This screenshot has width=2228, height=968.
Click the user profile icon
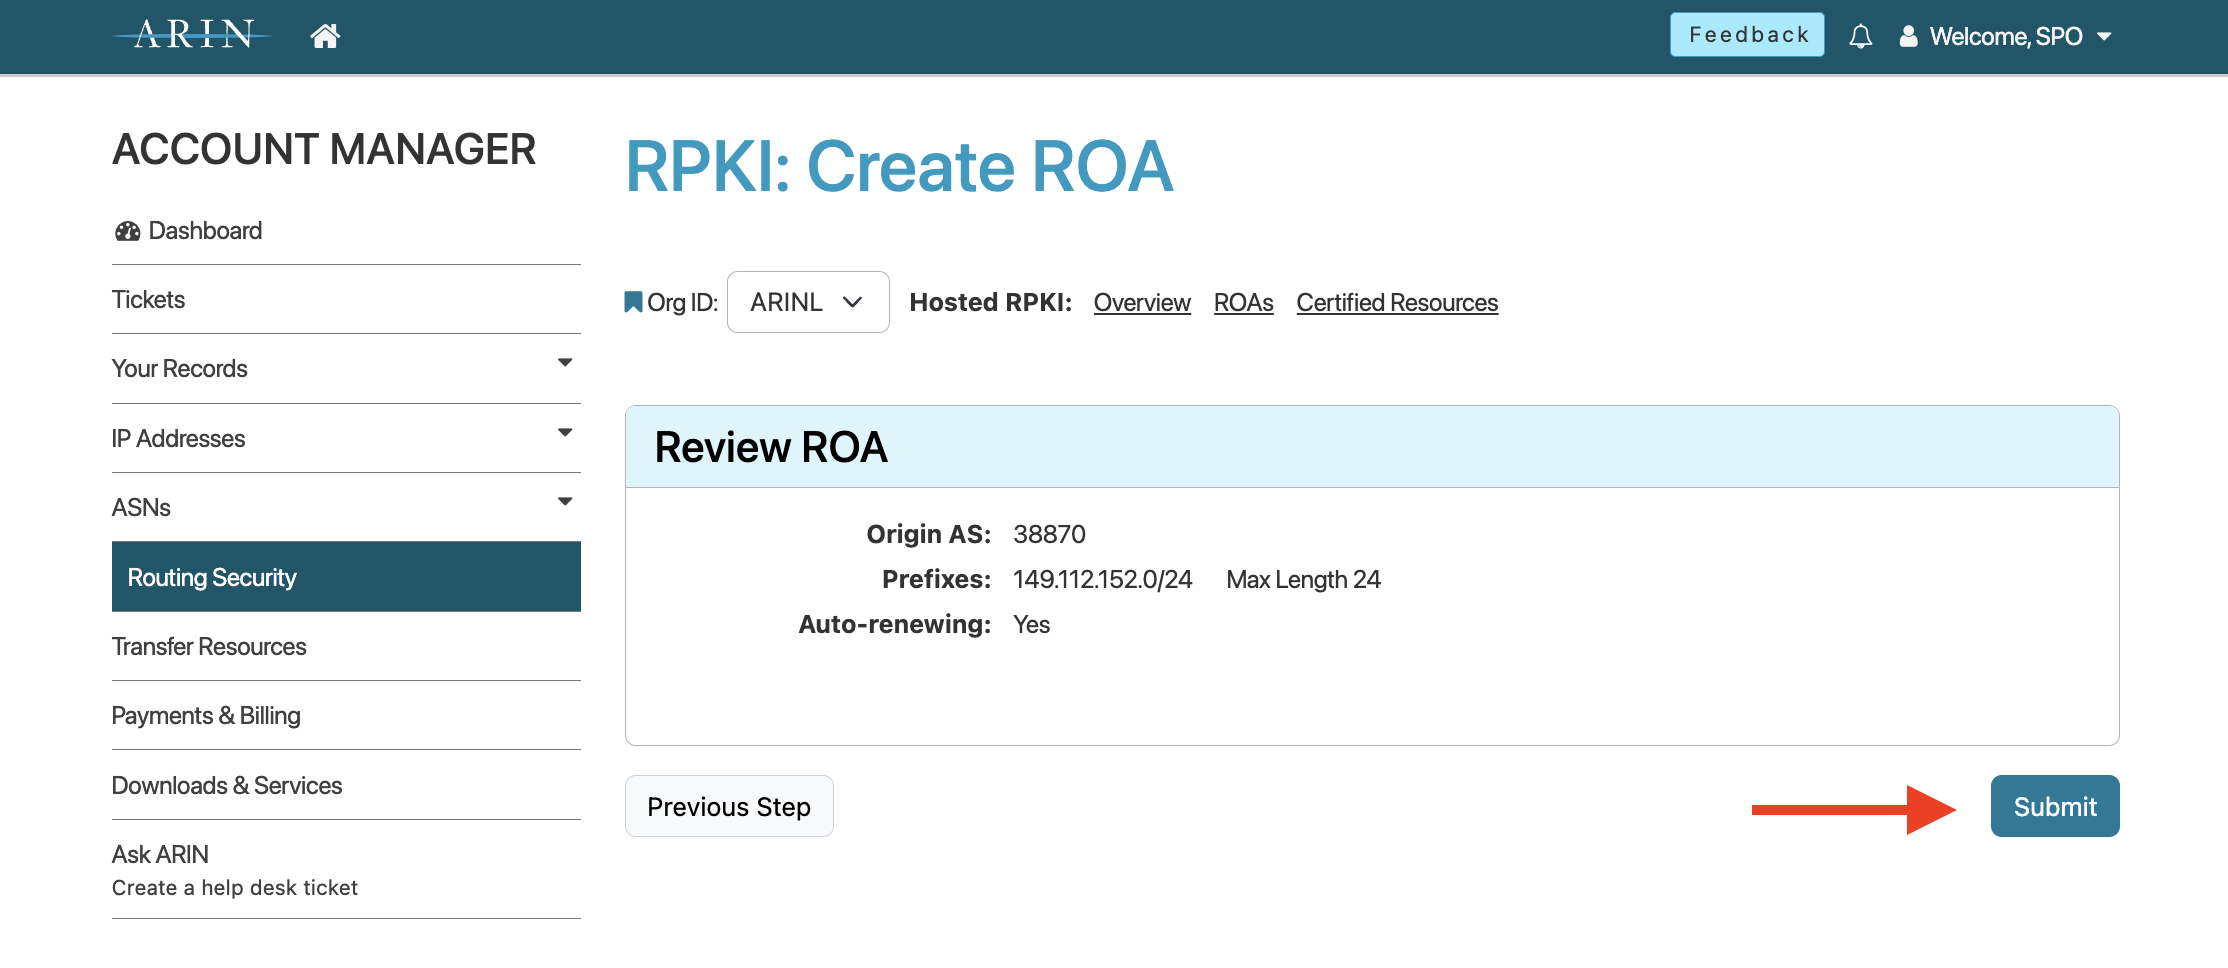[1908, 36]
